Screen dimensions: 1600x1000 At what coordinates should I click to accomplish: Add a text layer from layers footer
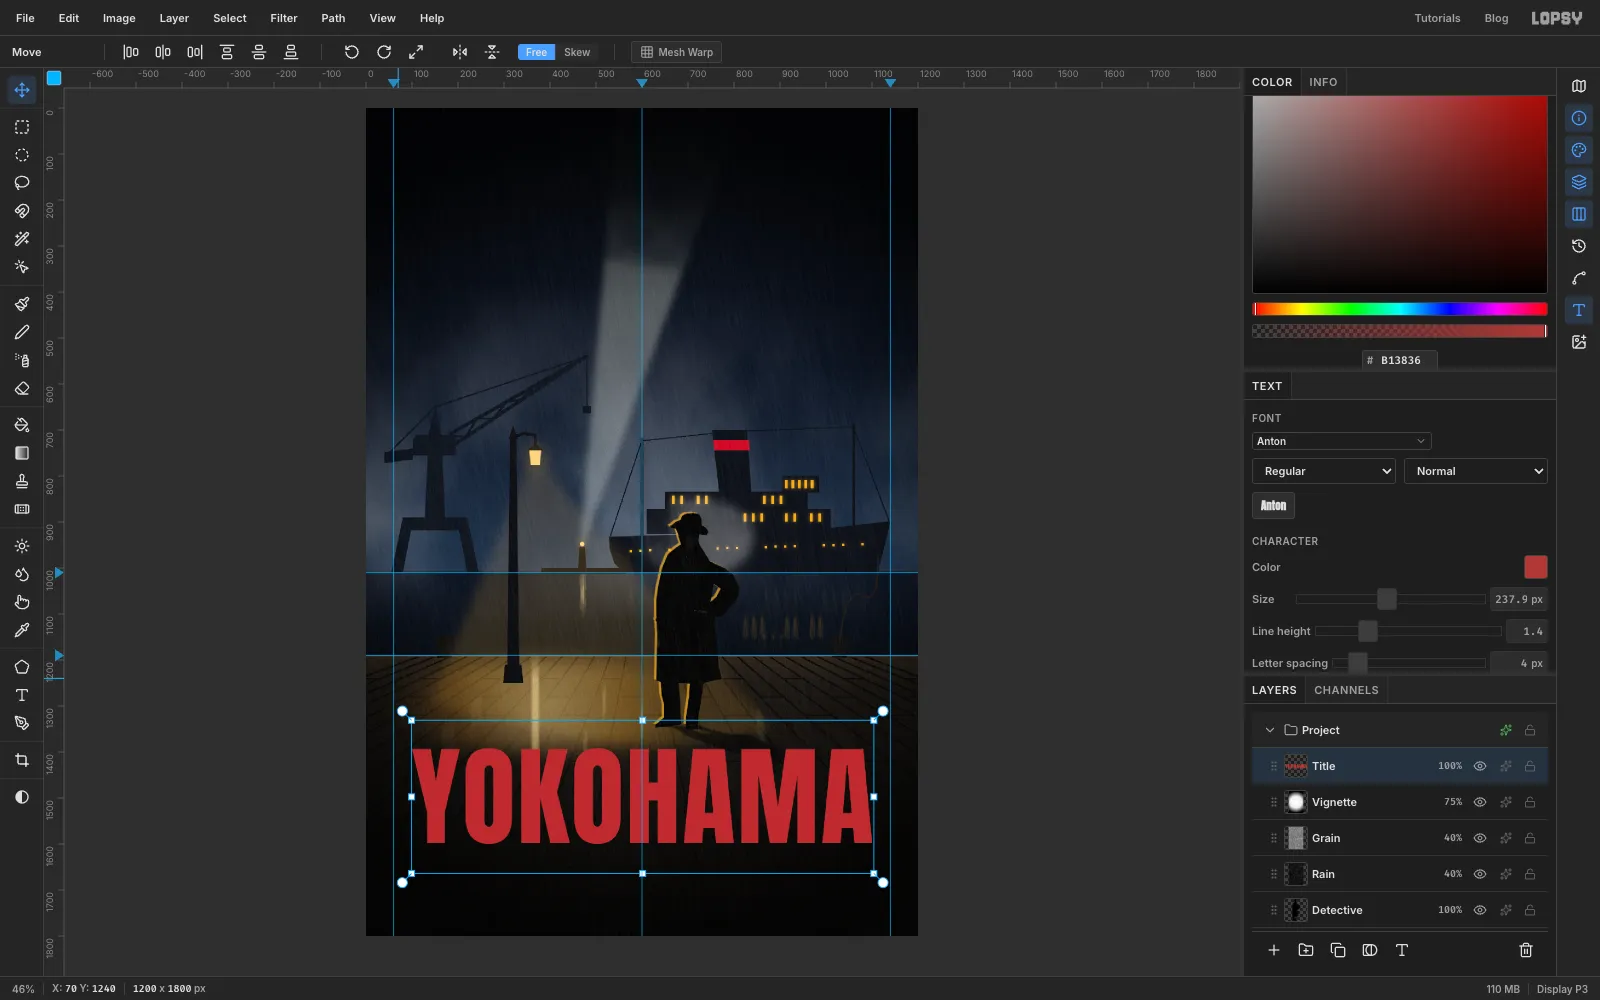[x=1402, y=950]
